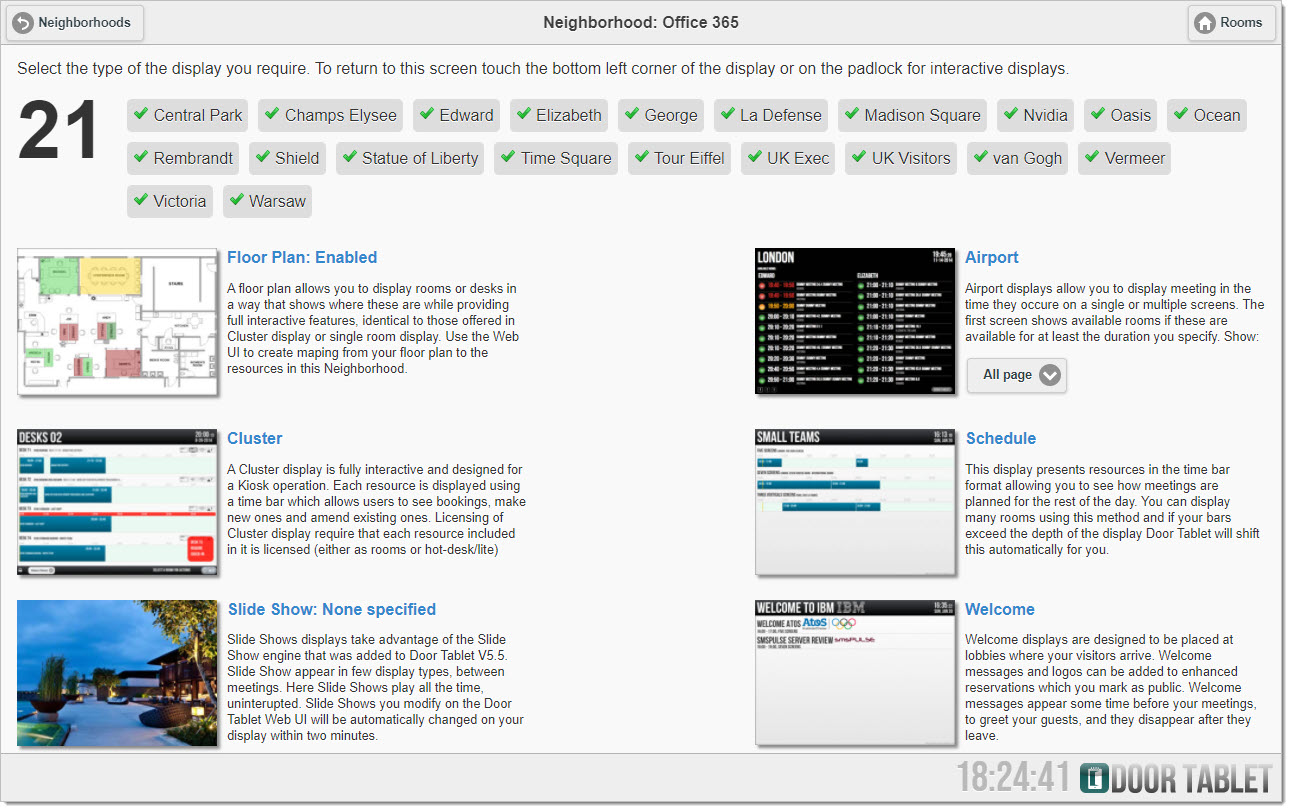Toggle the Time Square room

(x=556, y=158)
